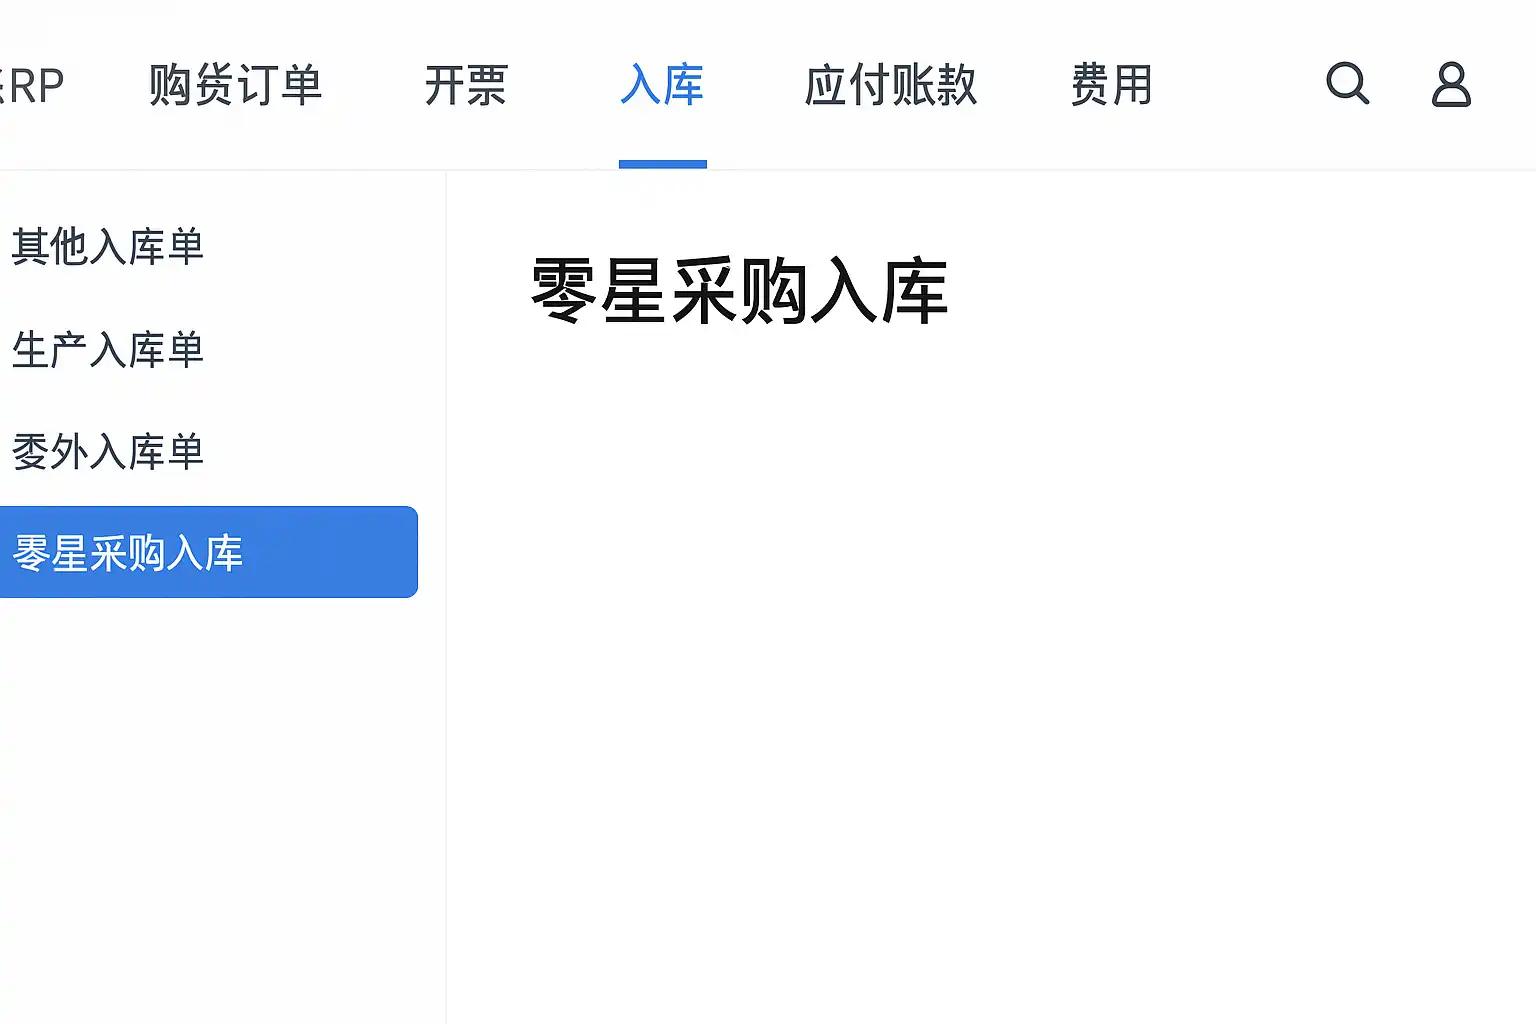Click the divider between sidebar and content
Image resolution: width=1536 pixels, height=1024 pixels.
(446, 600)
